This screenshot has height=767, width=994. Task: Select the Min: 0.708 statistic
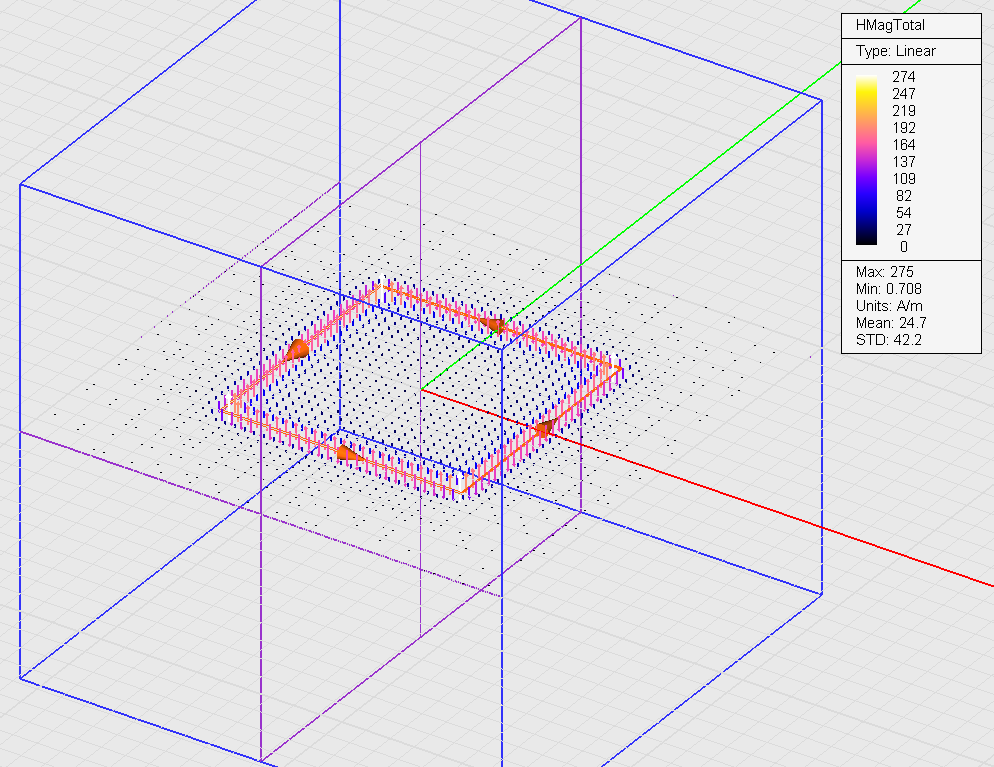tap(889, 289)
